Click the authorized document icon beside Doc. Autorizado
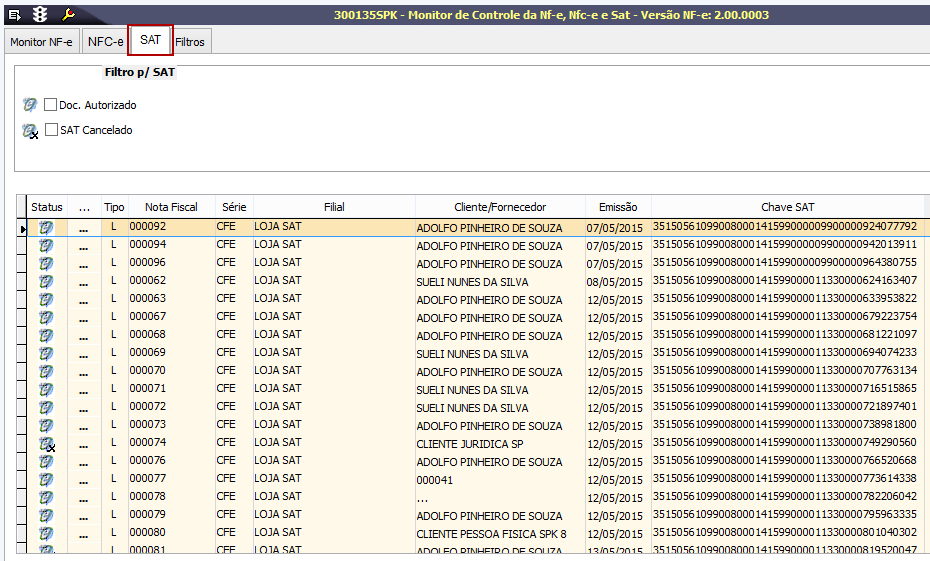 [x=30, y=105]
